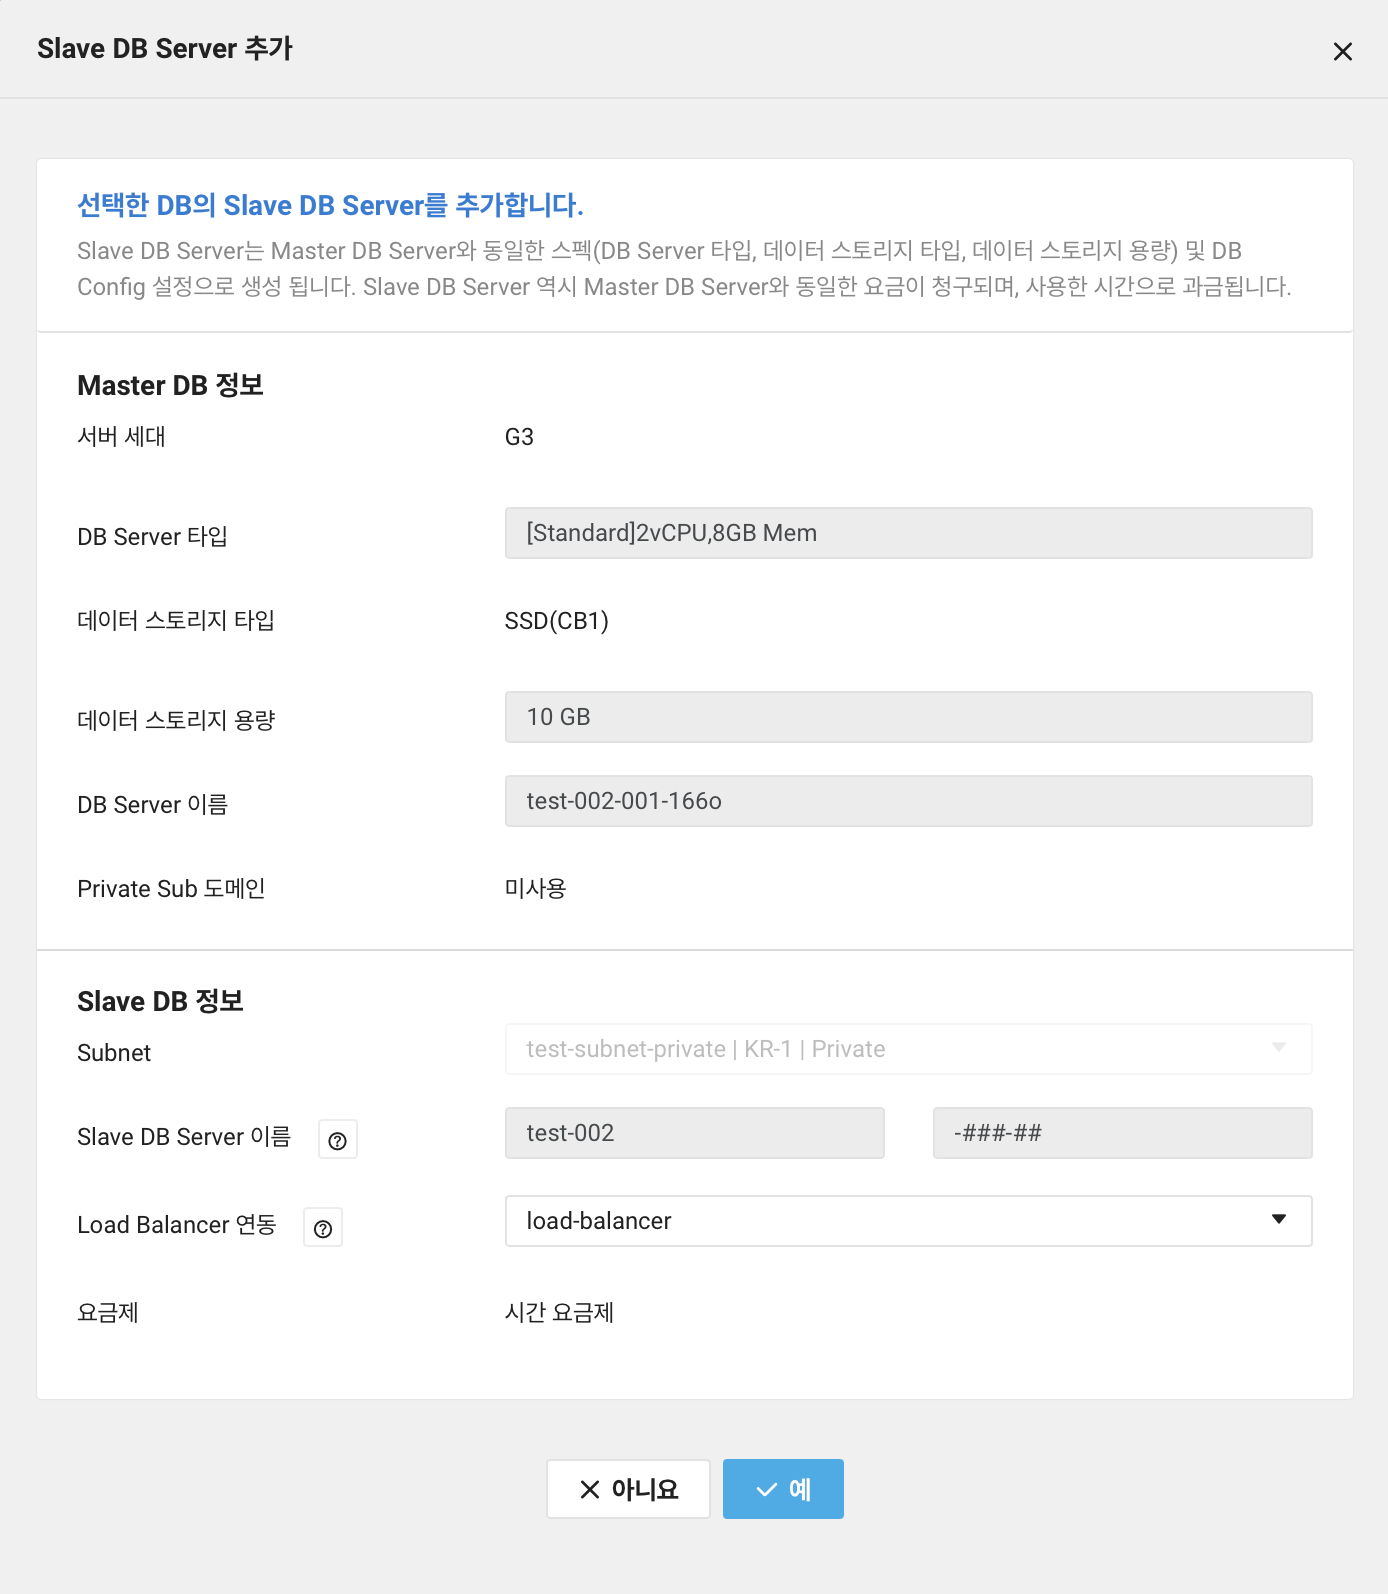Click the Slave DB 정보 heading
This screenshot has height=1594, width=1388.
coord(160,1001)
